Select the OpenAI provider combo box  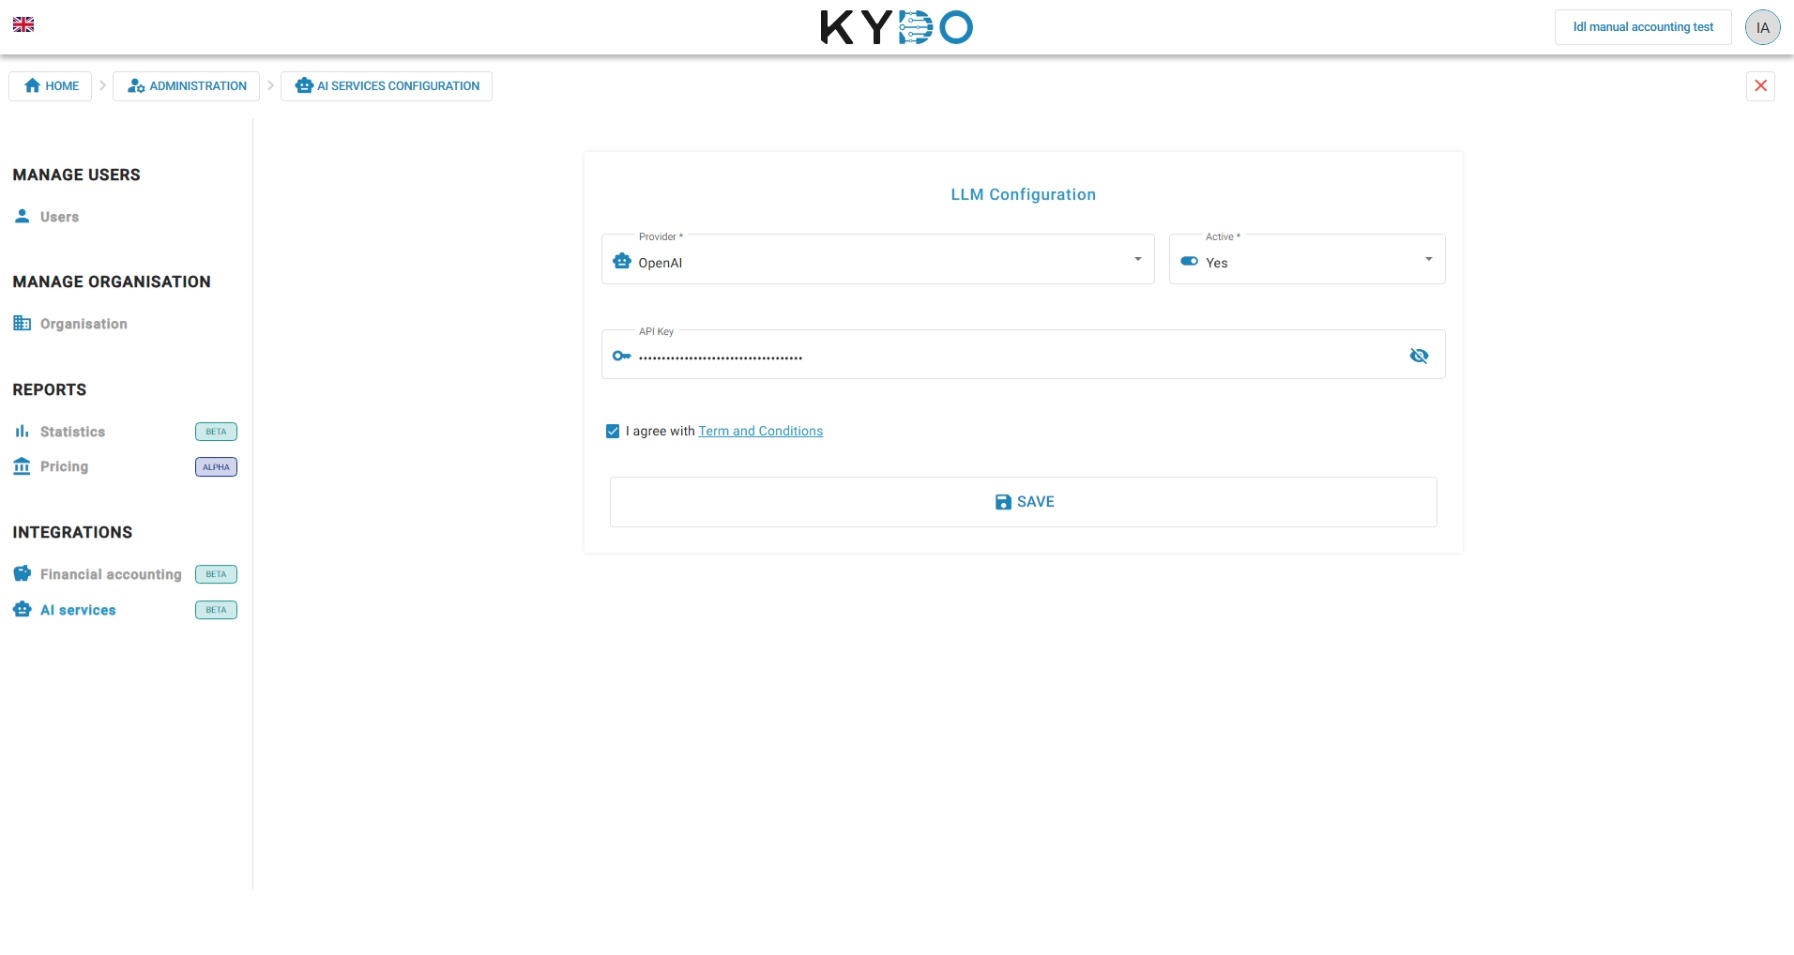(877, 259)
